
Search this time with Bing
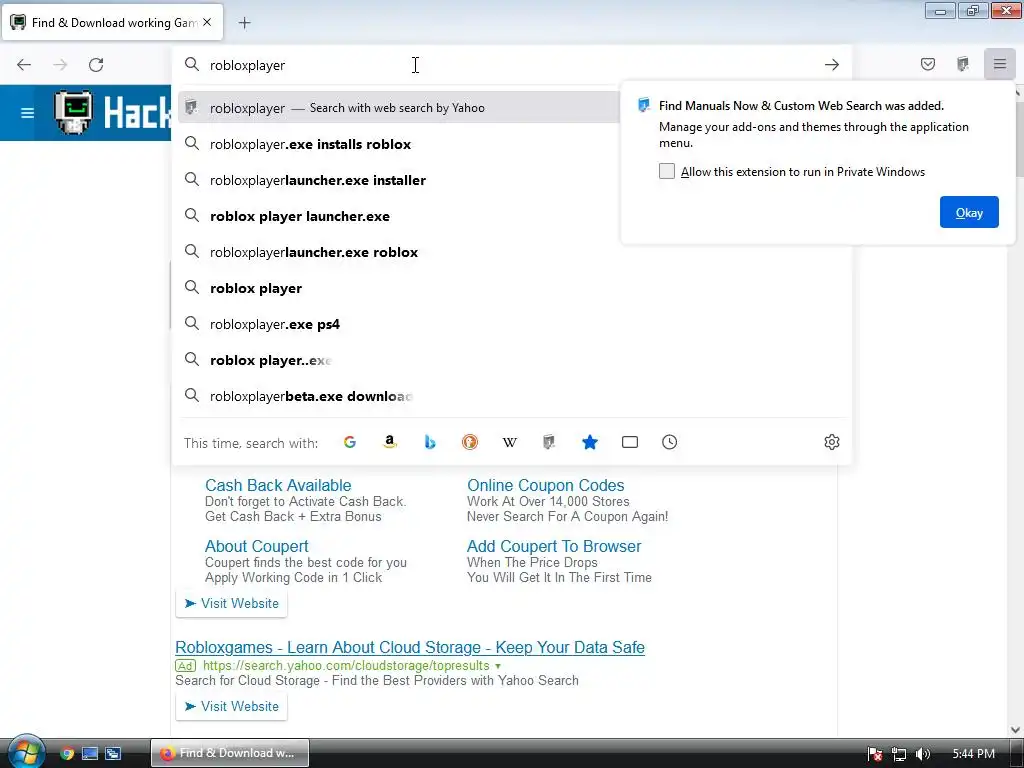tap(430, 442)
